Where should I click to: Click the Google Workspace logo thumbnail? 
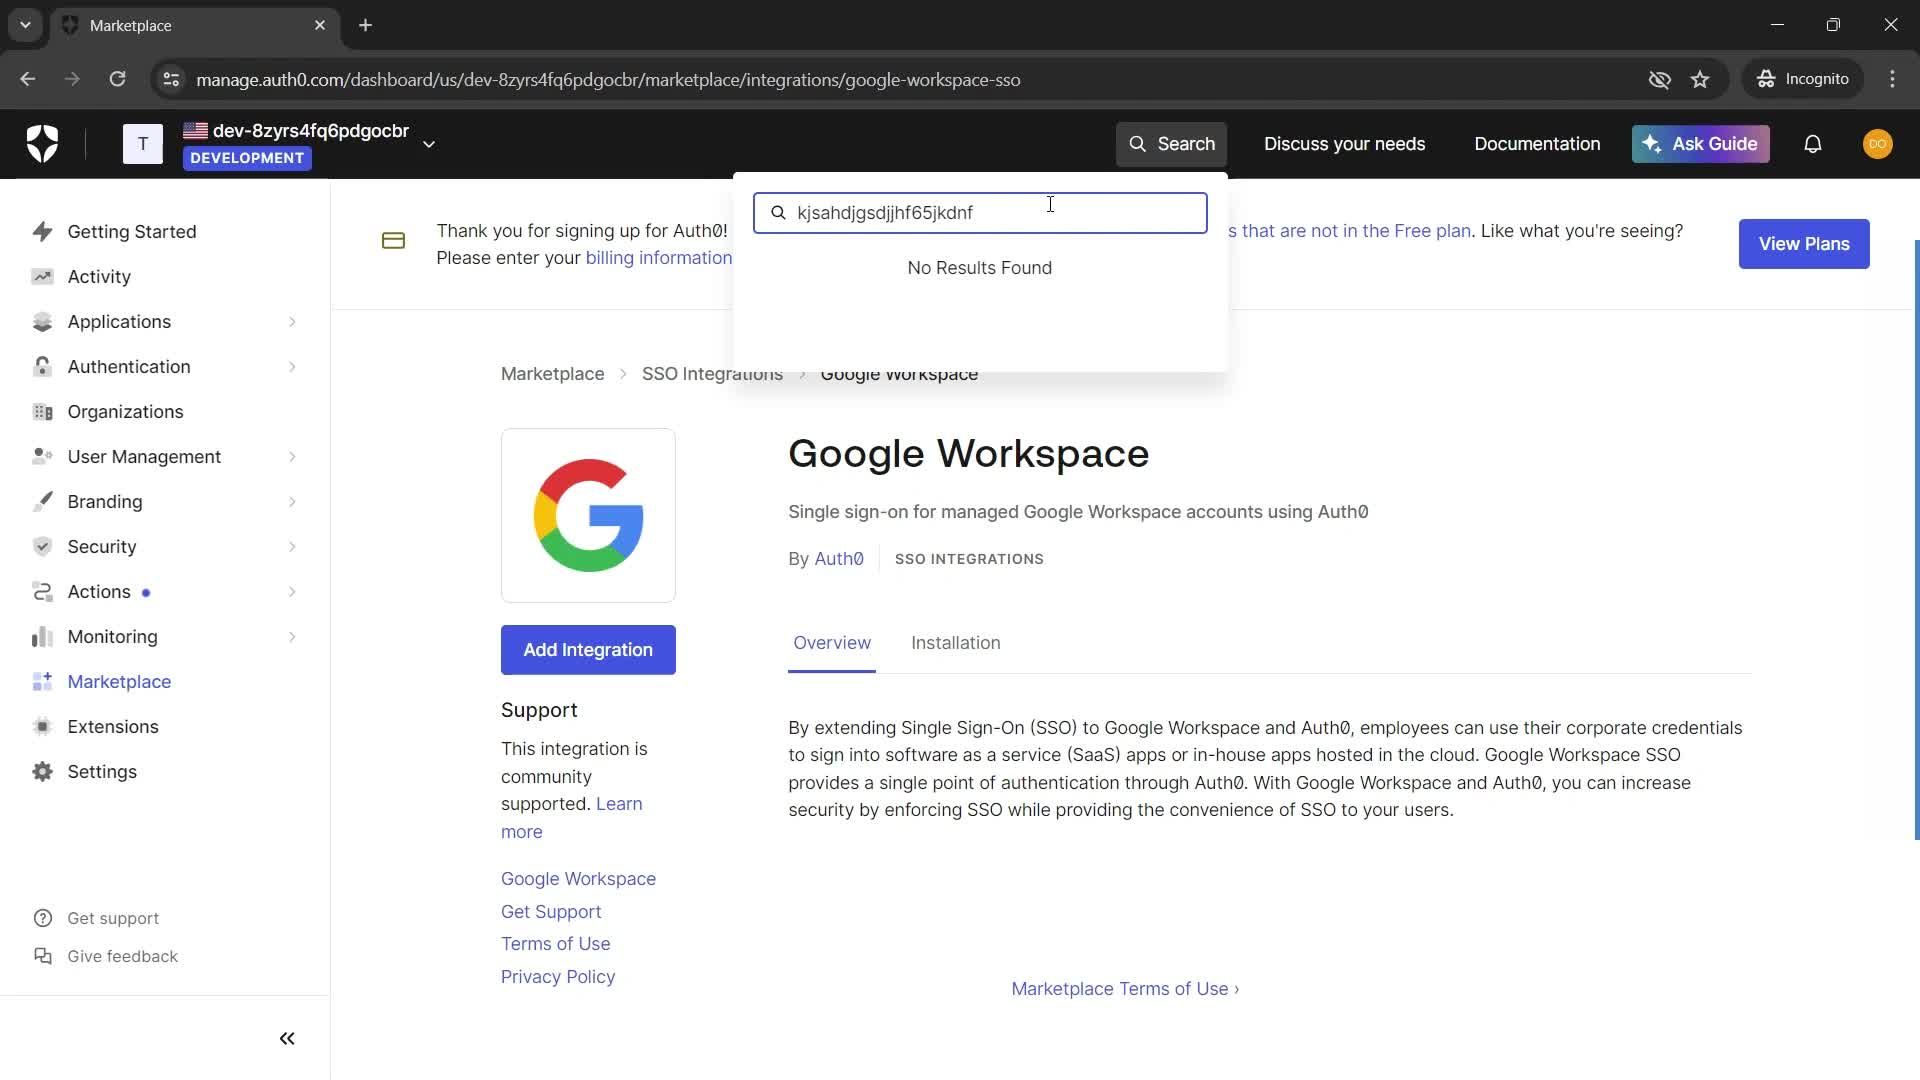pyautogui.click(x=588, y=516)
